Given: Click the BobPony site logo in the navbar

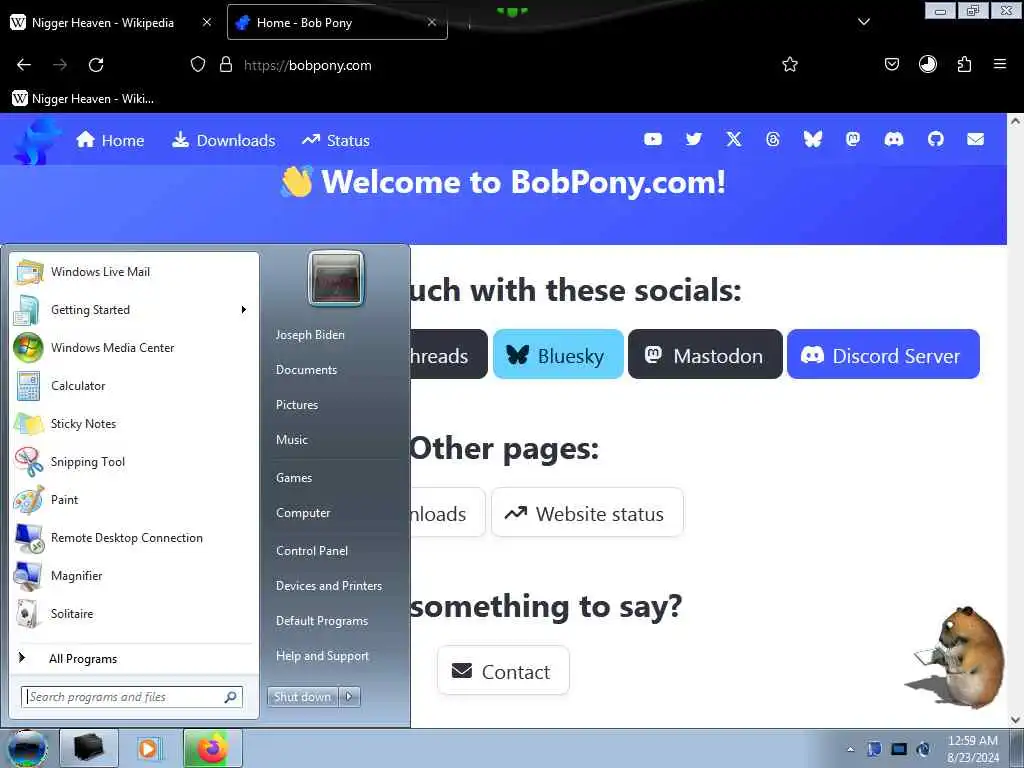Looking at the screenshot, I should click(x=37, y=141).
